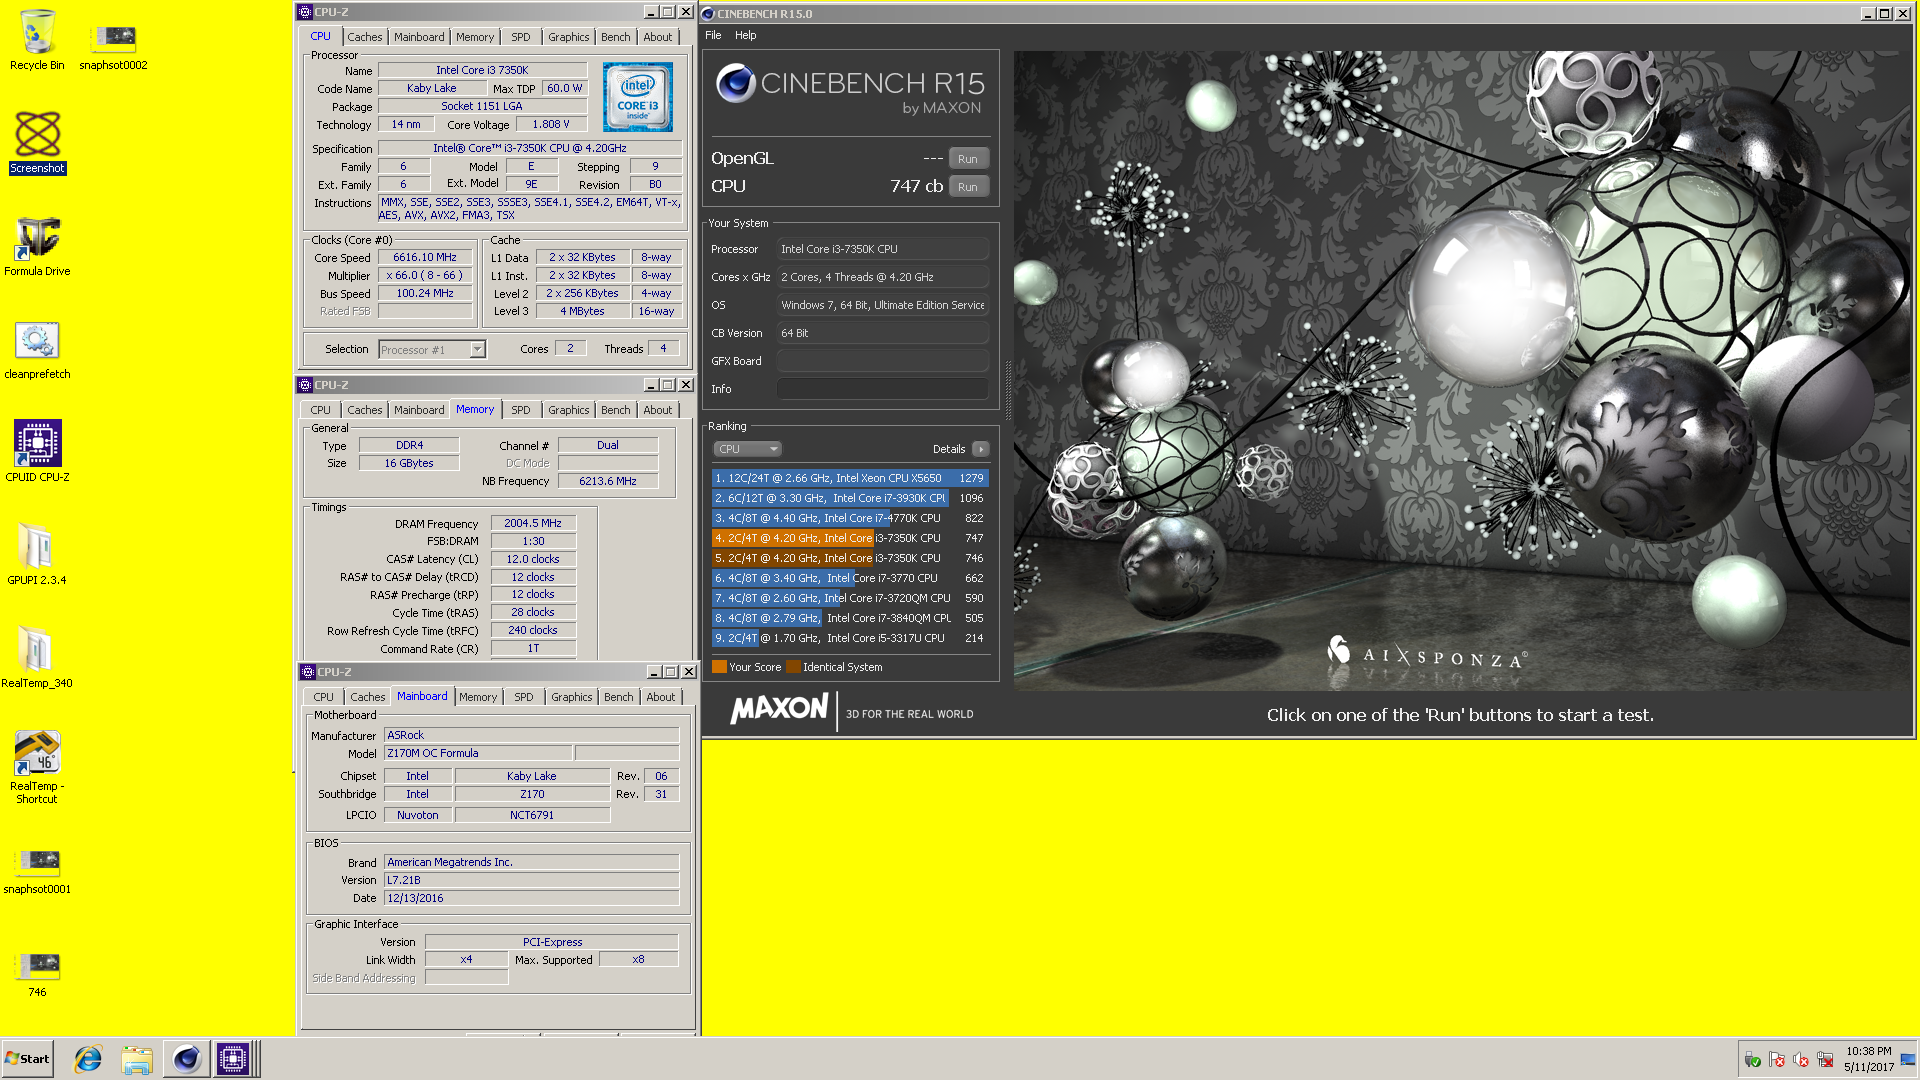This screenshot has height=1080, width=1920.
Task: Click the volume tray icon
Action: pos(1801,1060)
